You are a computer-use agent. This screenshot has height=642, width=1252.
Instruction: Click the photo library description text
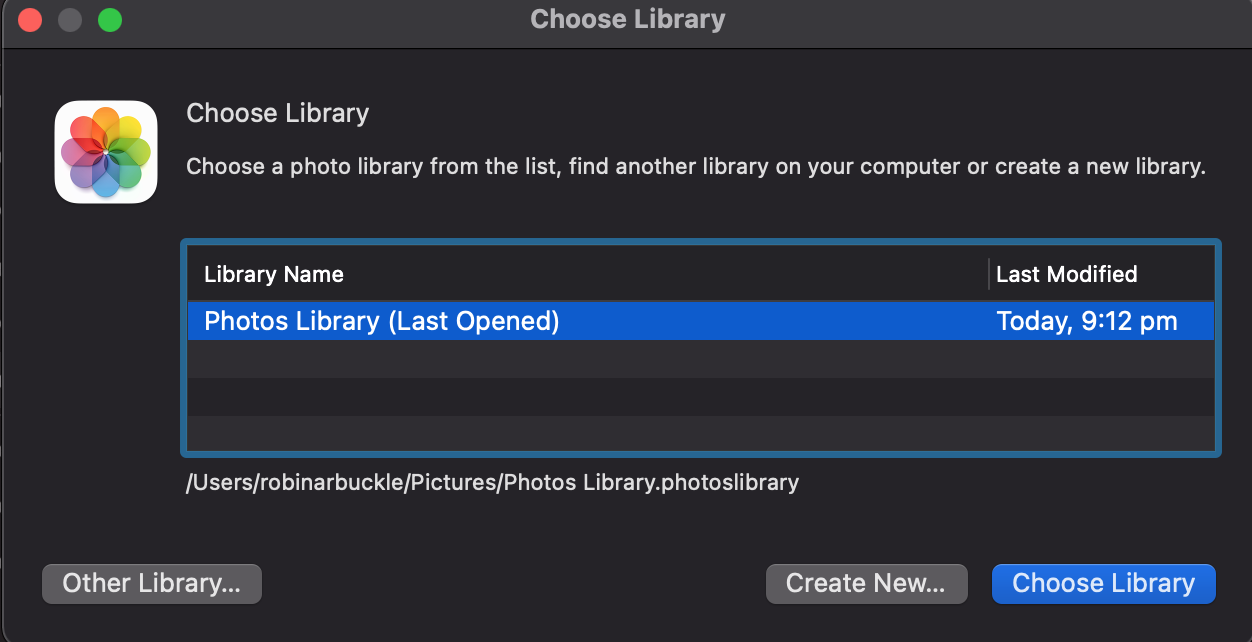coord(696,166)
